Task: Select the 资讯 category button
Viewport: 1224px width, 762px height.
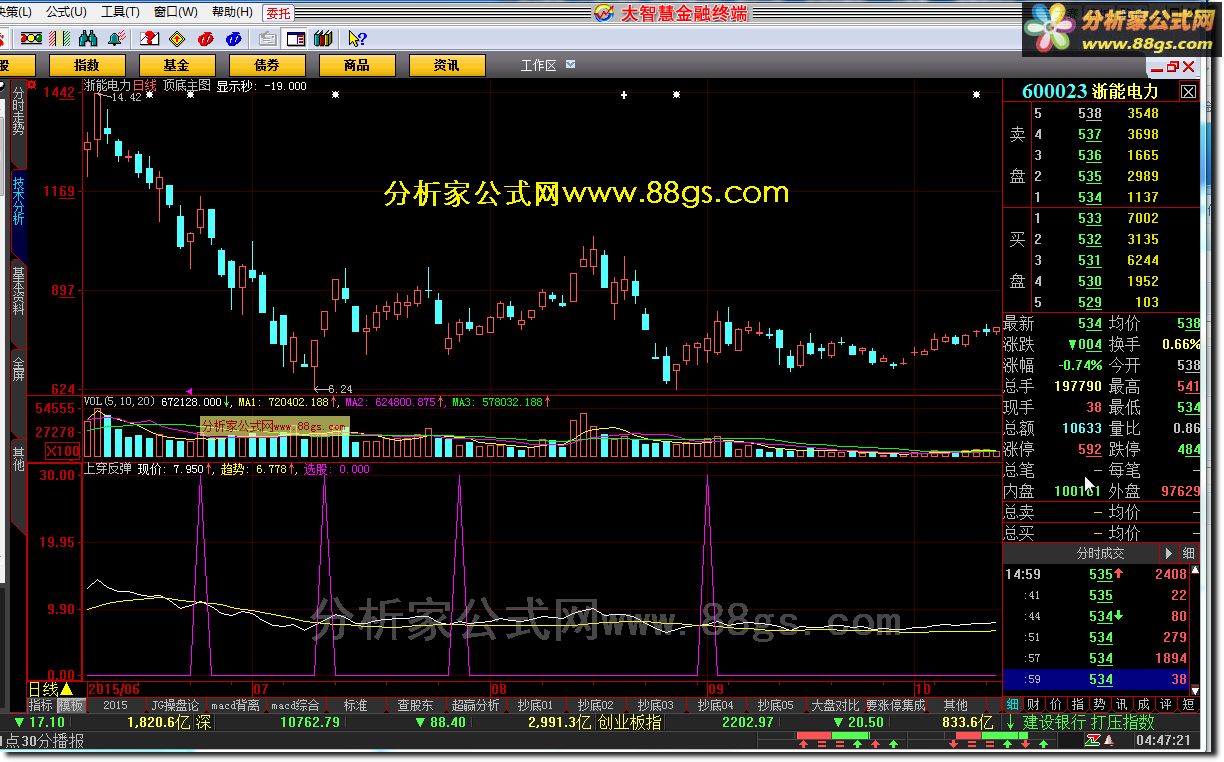Action: 447,65
